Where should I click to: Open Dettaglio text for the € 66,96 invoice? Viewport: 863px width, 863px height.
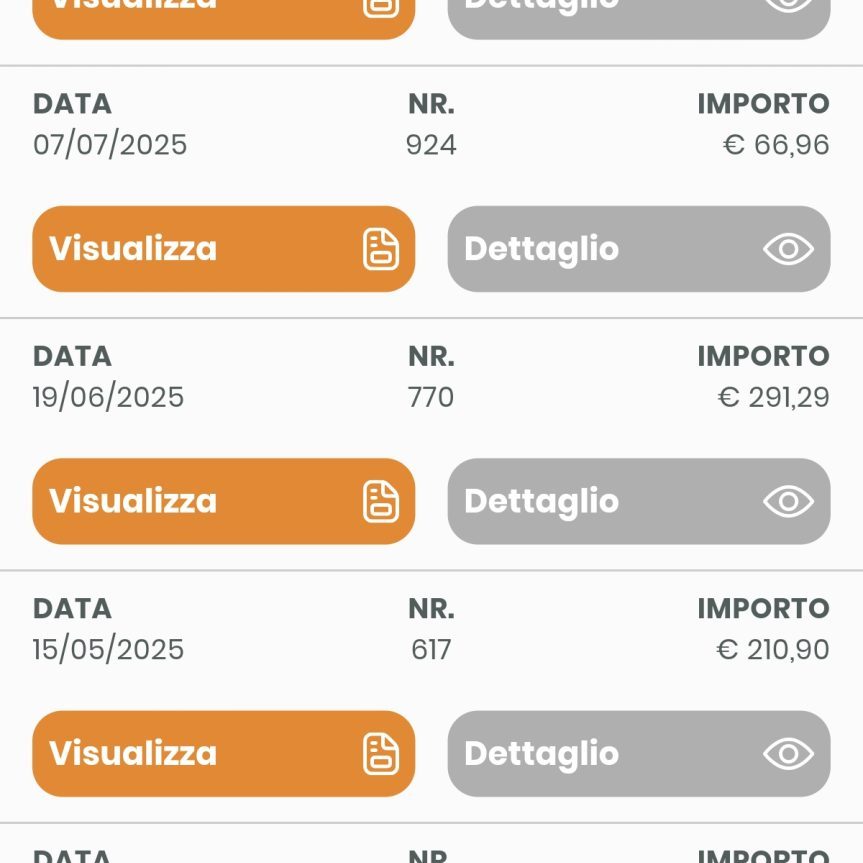tap(541, 249)
